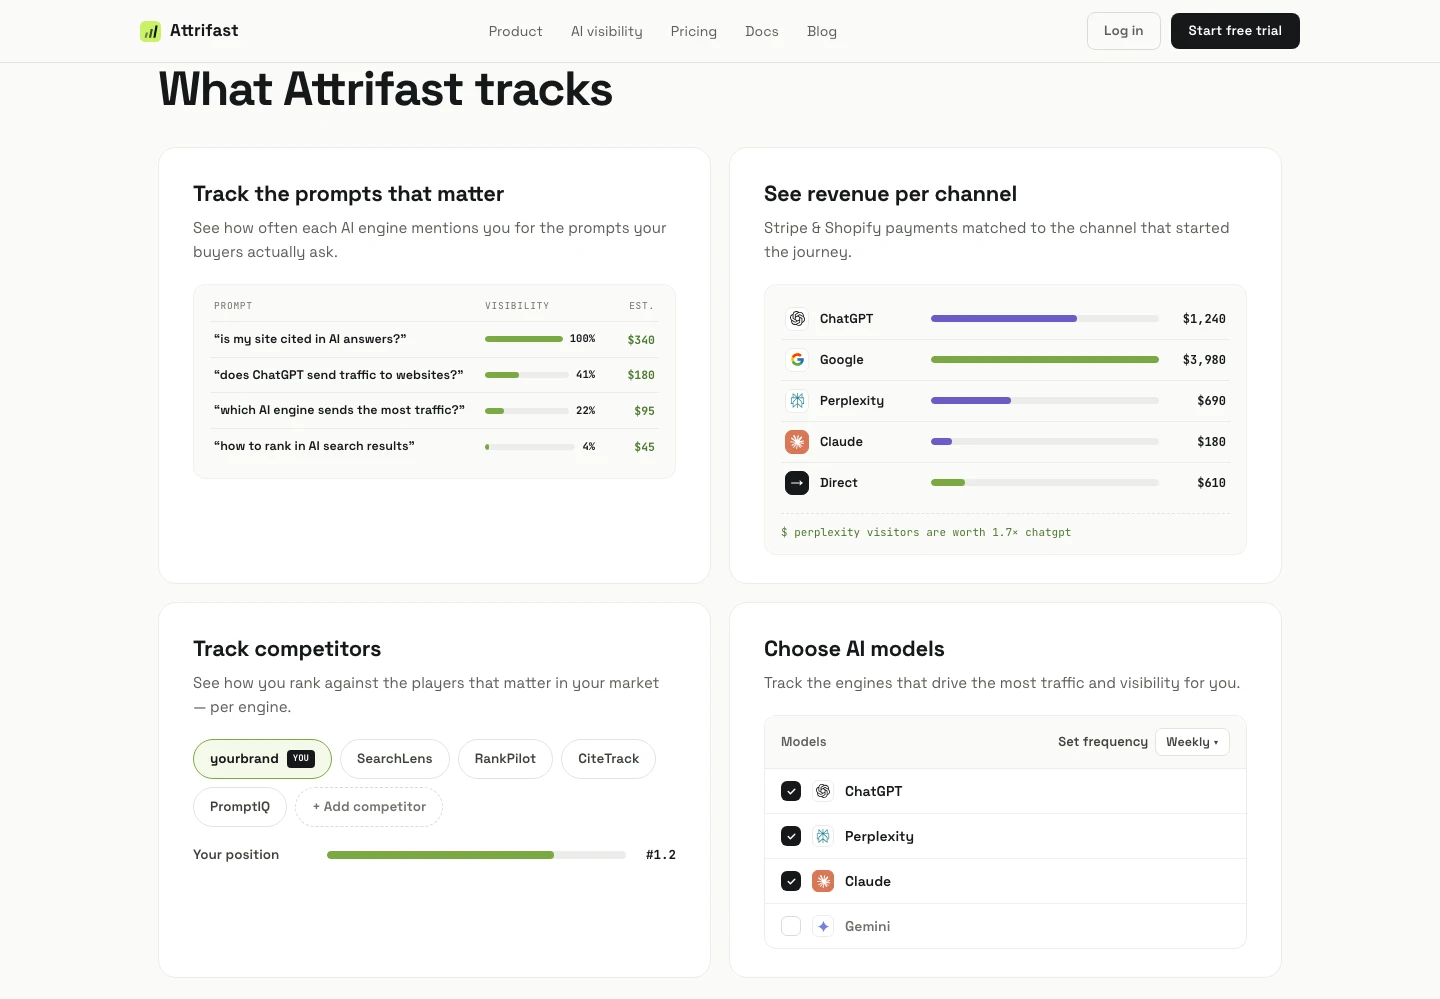The image size is (1440, 999).
Task: Click the #1.2 position value
Action: [661, 855]
